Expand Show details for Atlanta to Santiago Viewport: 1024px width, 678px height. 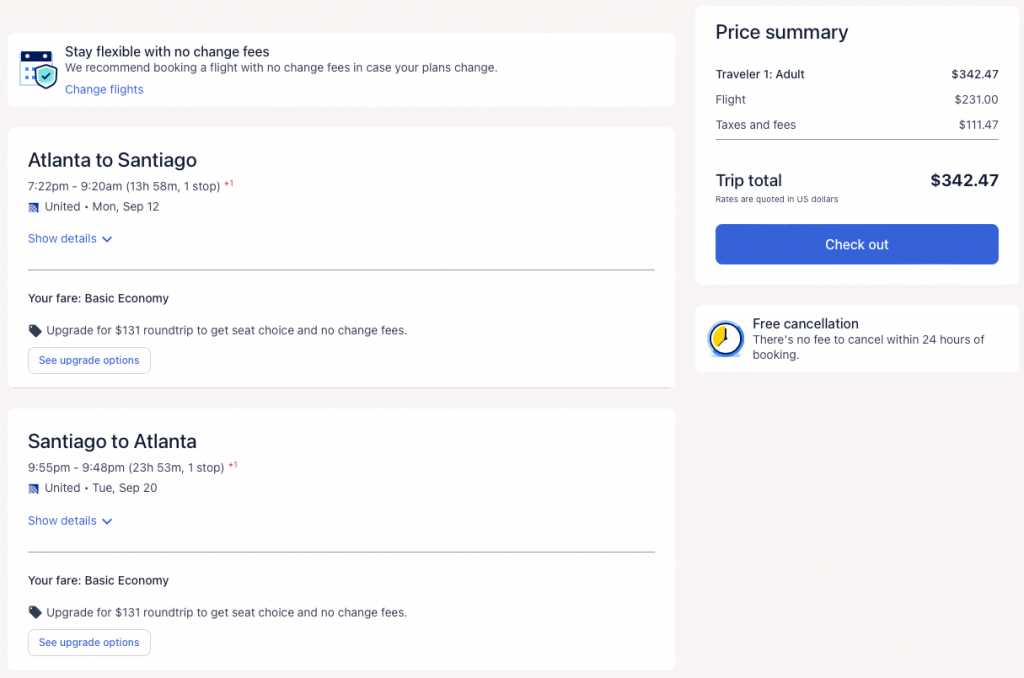70,239
